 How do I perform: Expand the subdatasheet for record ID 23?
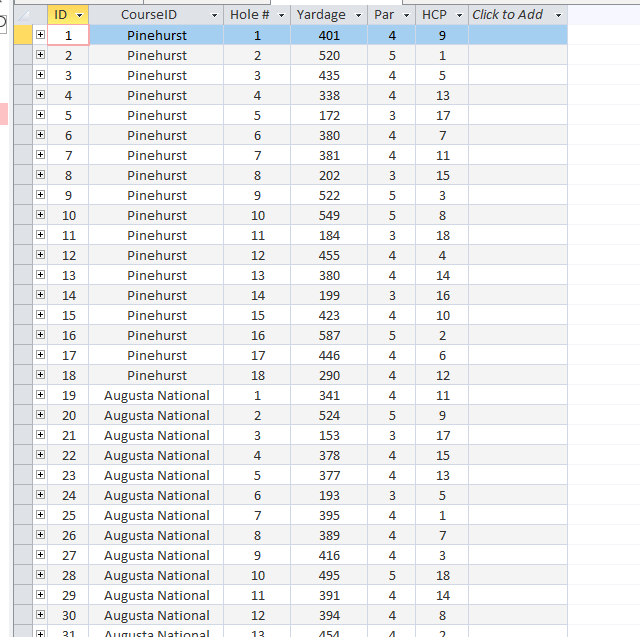click(40, 475)
